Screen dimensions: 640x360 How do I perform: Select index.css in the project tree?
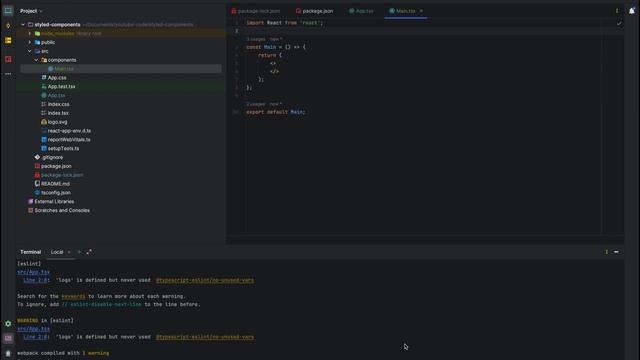pyautogui.click(x=58, y=104)
